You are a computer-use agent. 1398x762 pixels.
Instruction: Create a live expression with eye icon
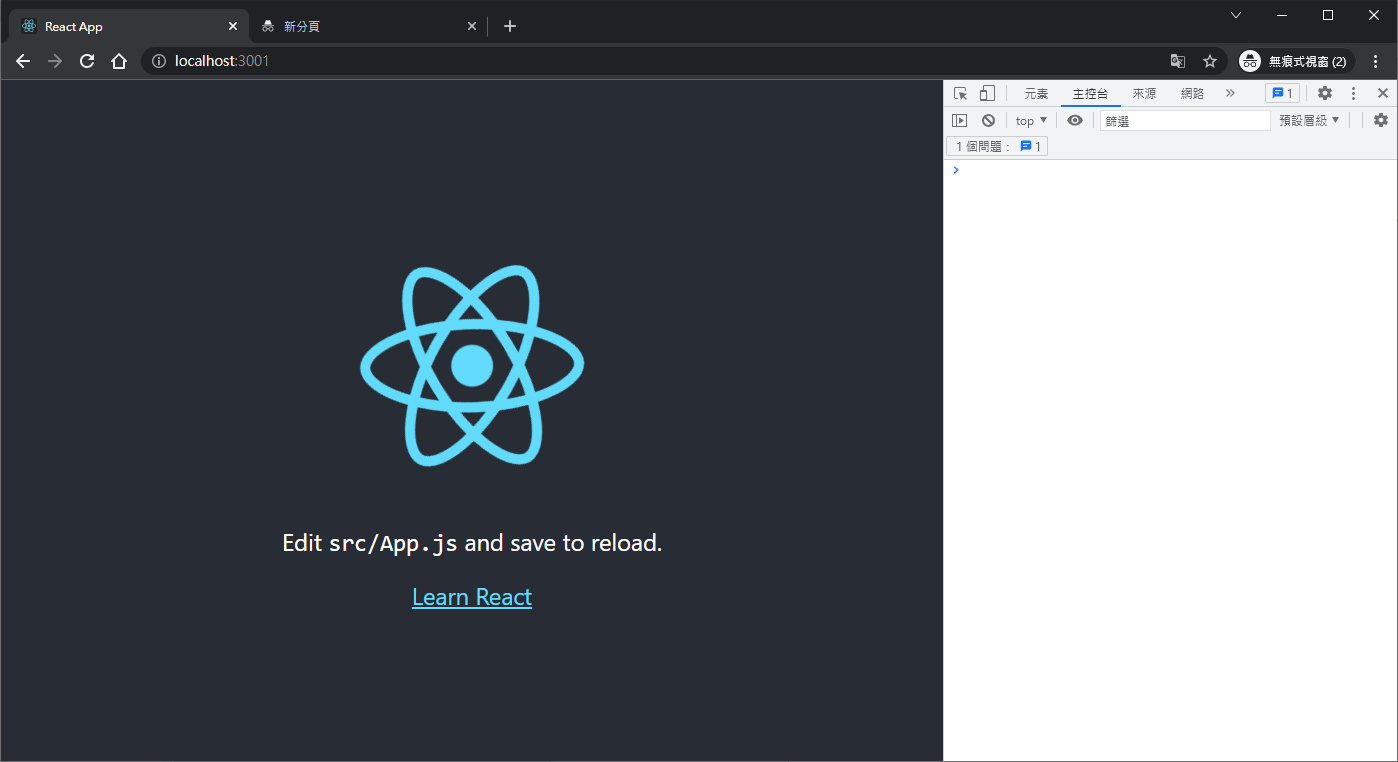1075,120
